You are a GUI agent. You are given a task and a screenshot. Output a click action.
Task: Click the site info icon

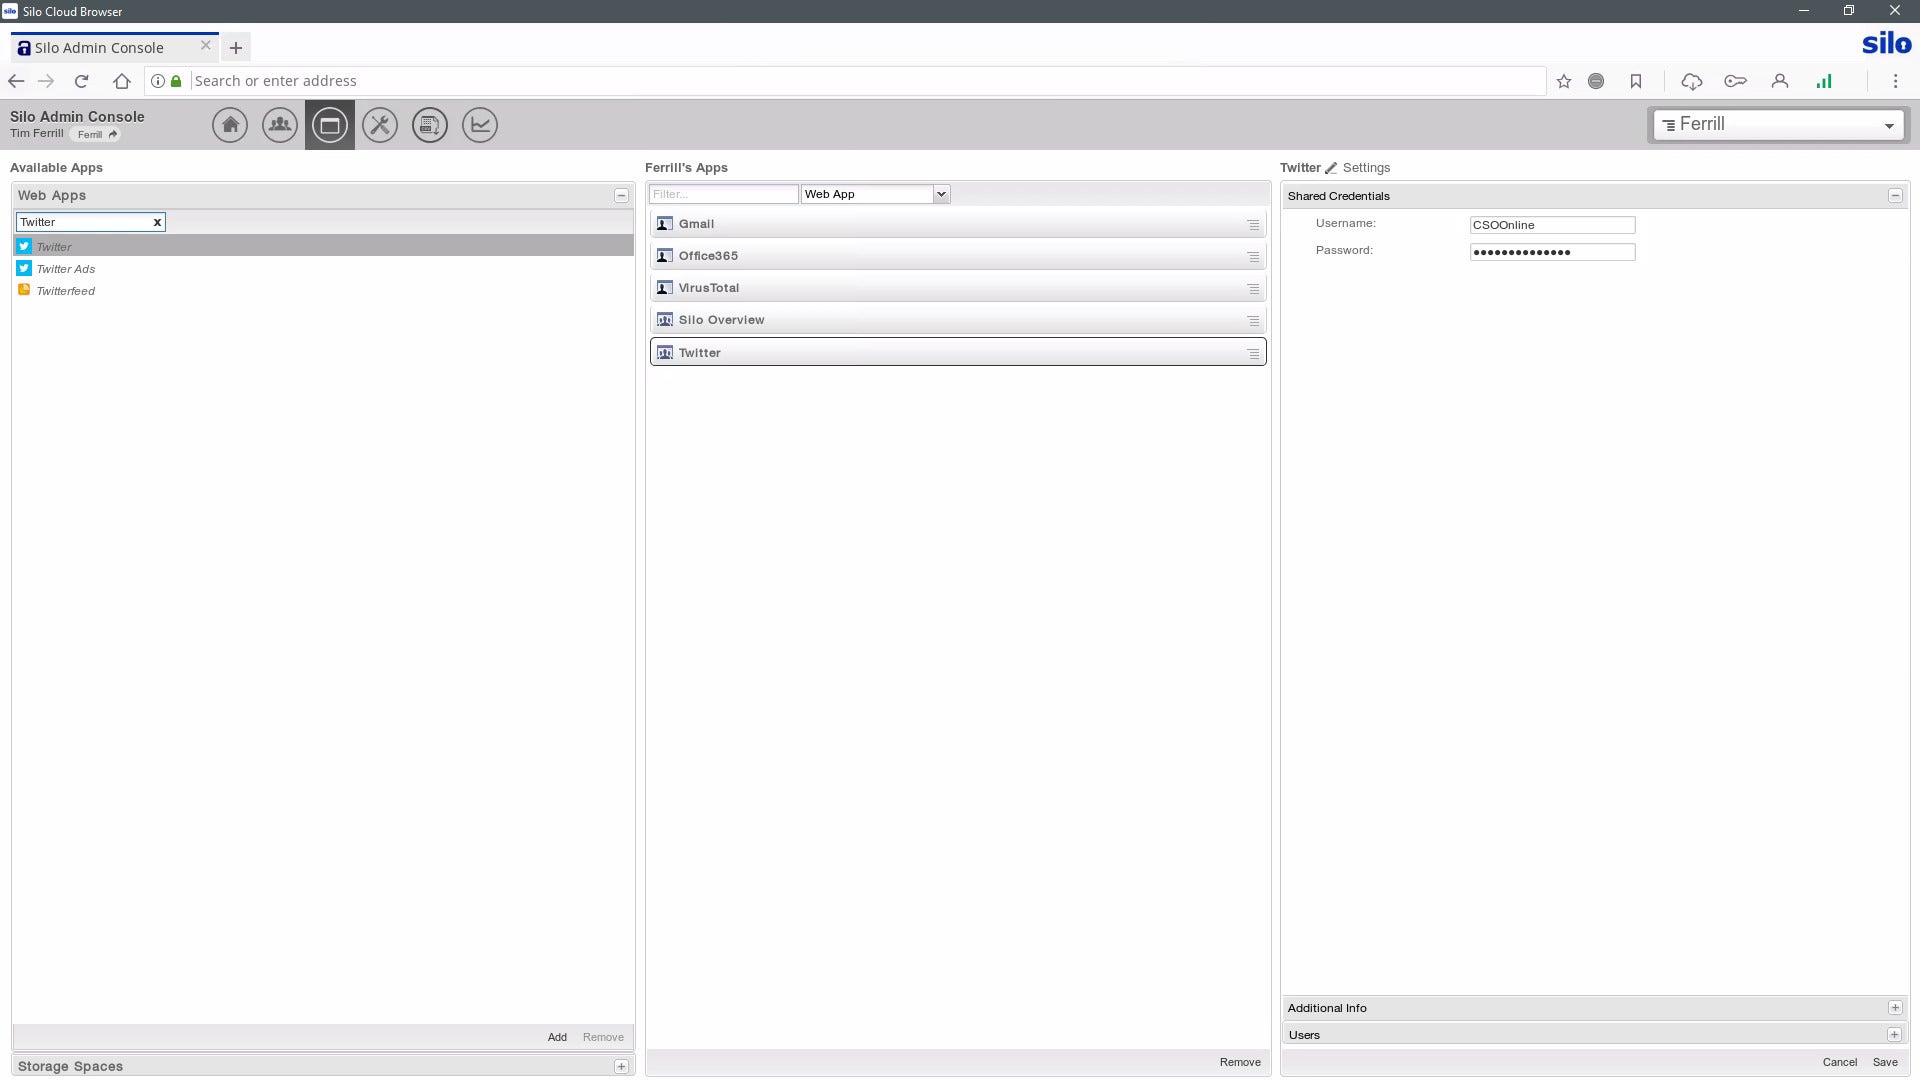(158, 81)
